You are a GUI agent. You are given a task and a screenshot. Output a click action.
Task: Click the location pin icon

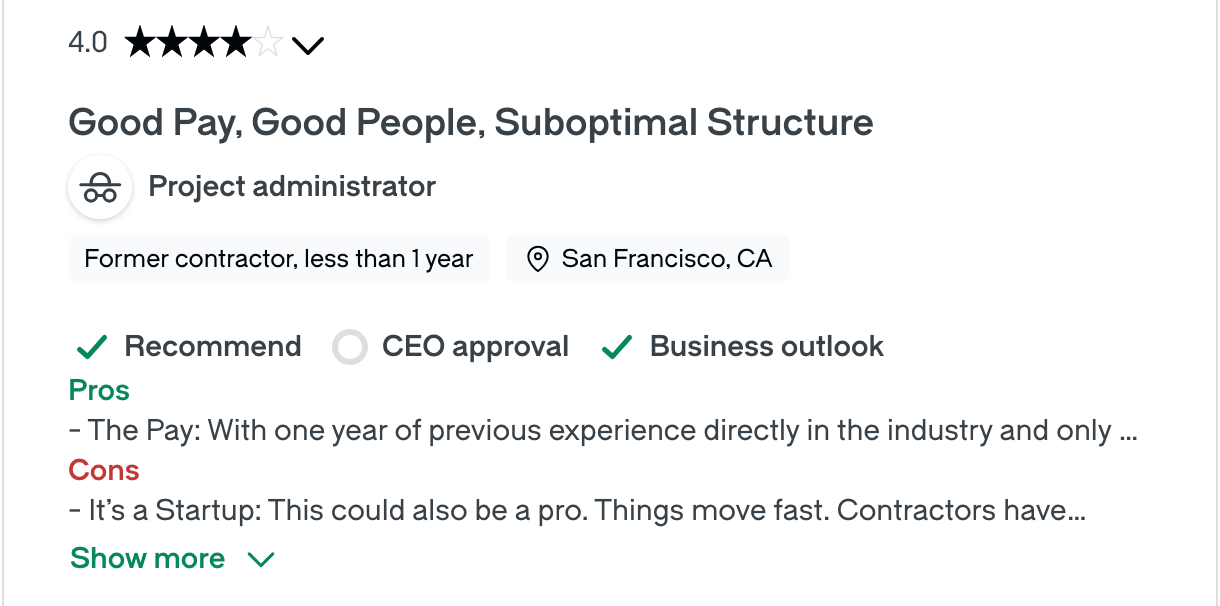[x=538, y=260]
